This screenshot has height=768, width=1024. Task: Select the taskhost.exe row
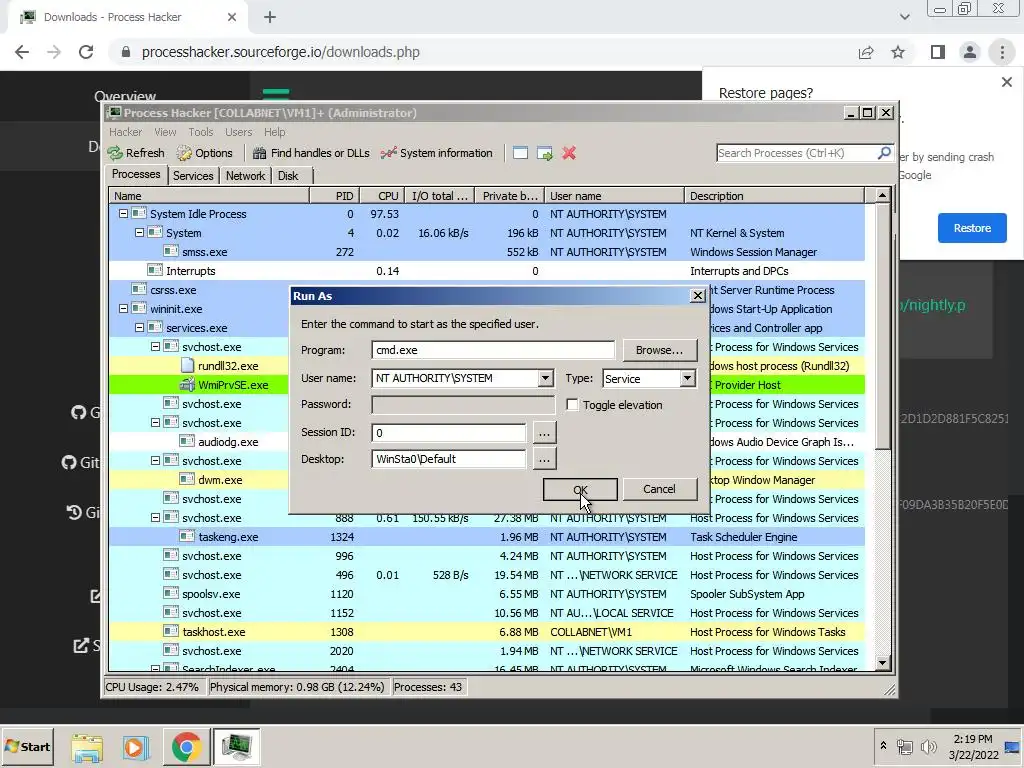487,632
